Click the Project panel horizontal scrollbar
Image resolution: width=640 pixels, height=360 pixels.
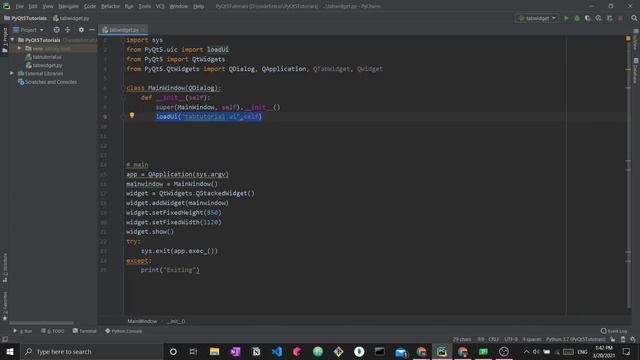click(x=41, y=323)
